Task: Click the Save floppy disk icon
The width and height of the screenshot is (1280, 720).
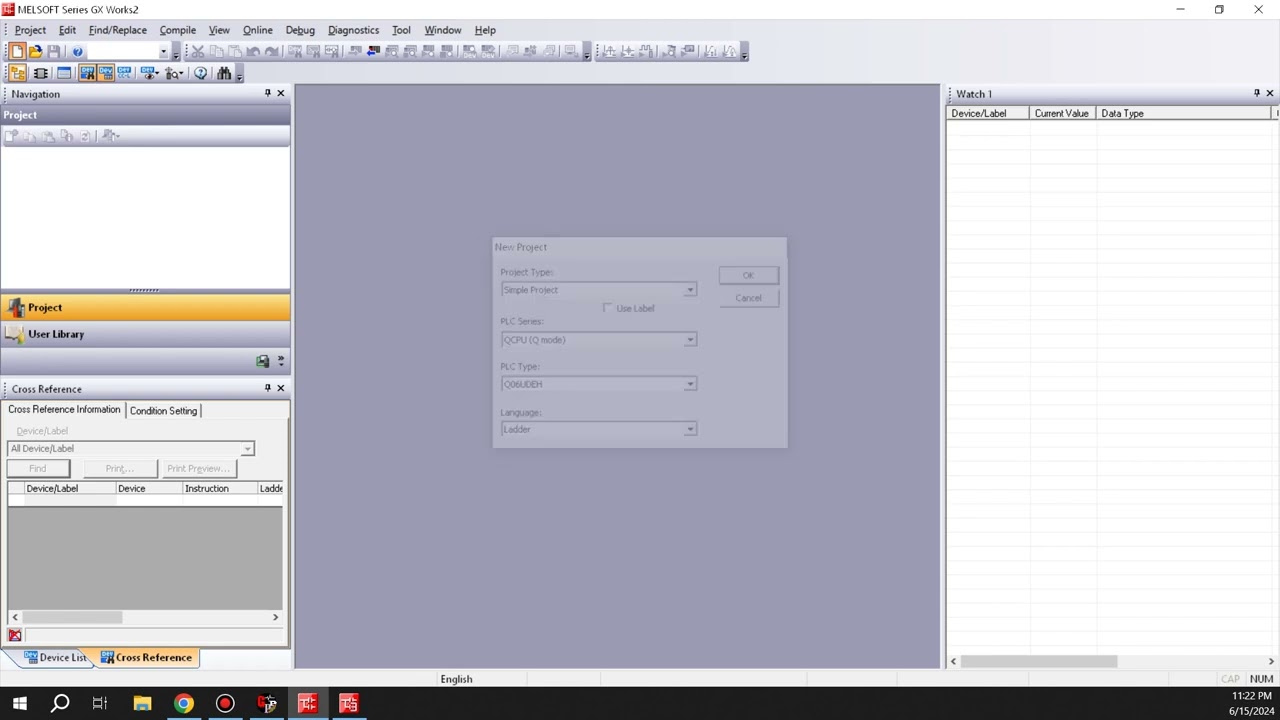Action: (x=54, y=51)
